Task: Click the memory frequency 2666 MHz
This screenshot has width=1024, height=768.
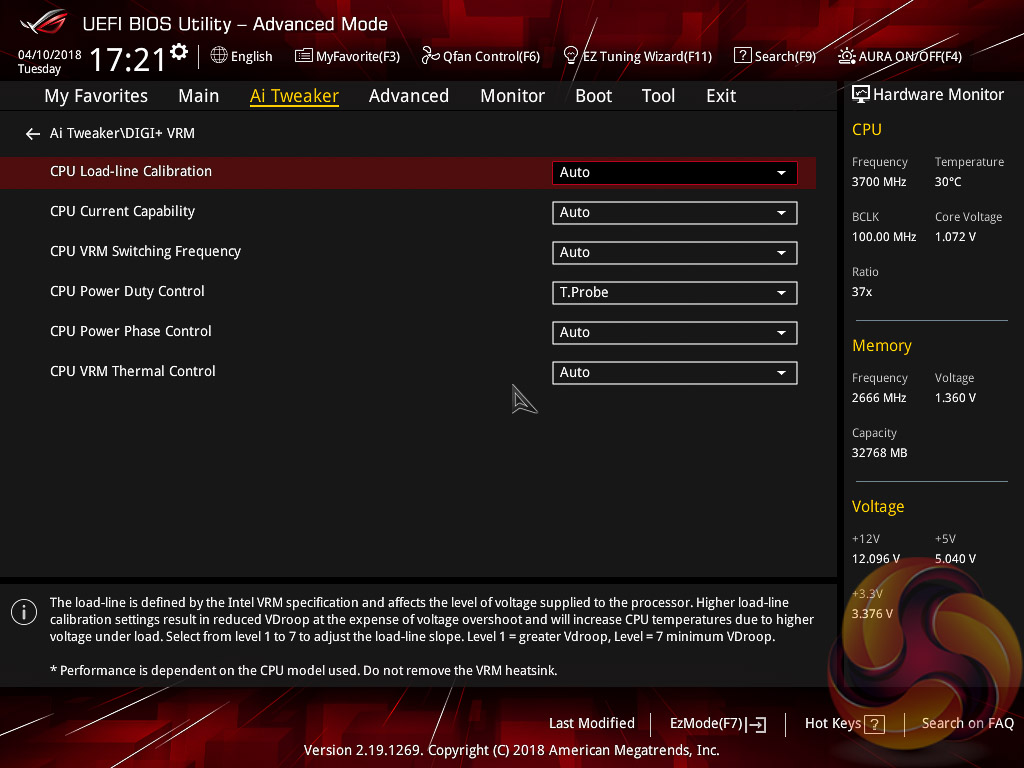Action: (x=879, y=398)
